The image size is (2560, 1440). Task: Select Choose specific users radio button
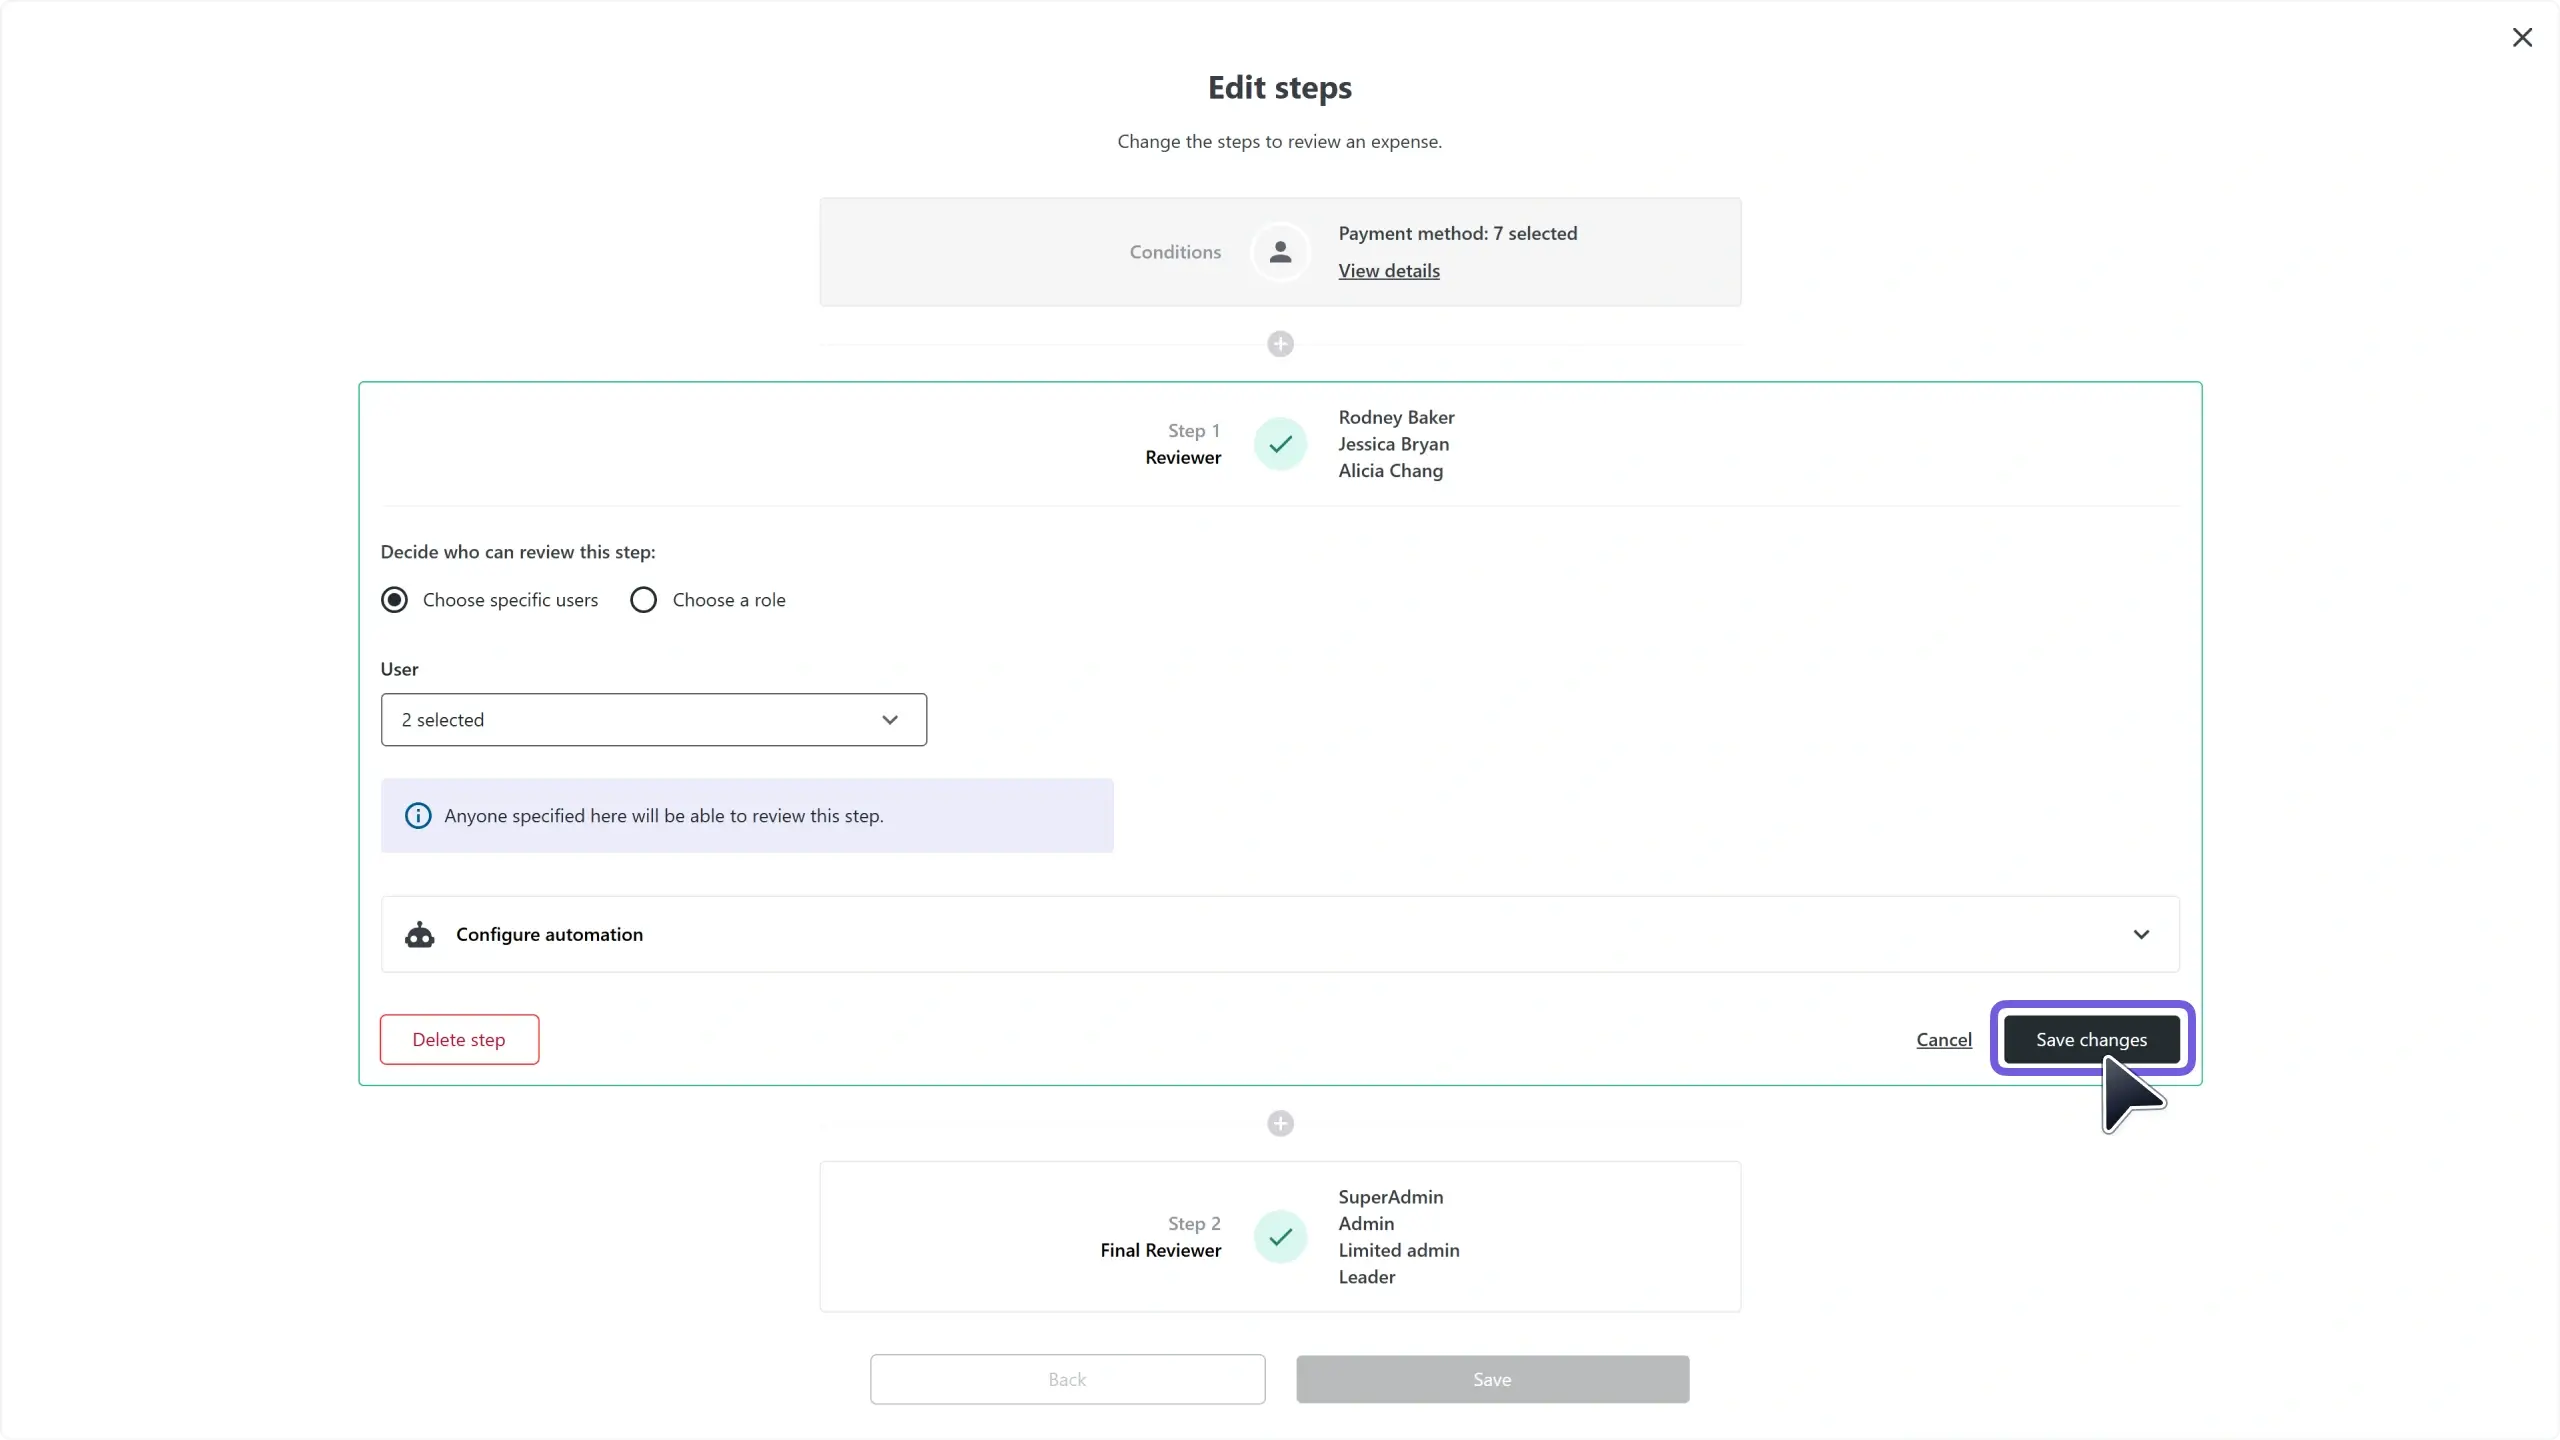click(394, 600)
